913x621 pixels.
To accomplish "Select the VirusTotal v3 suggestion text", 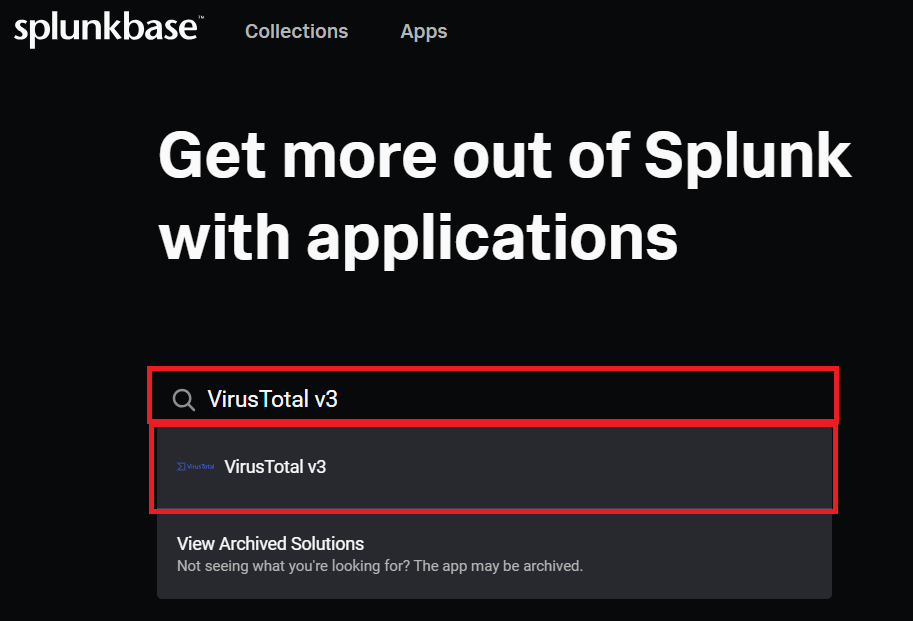I will pyautogui.click(x=276, y=467).
